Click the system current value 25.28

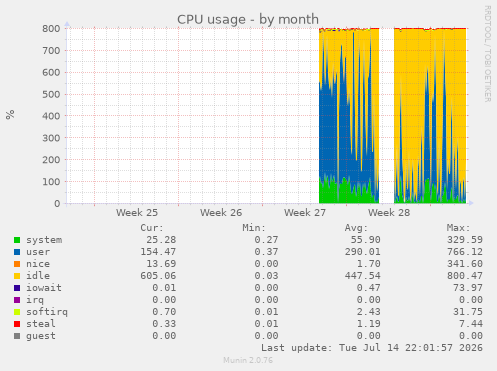(161, 240)
